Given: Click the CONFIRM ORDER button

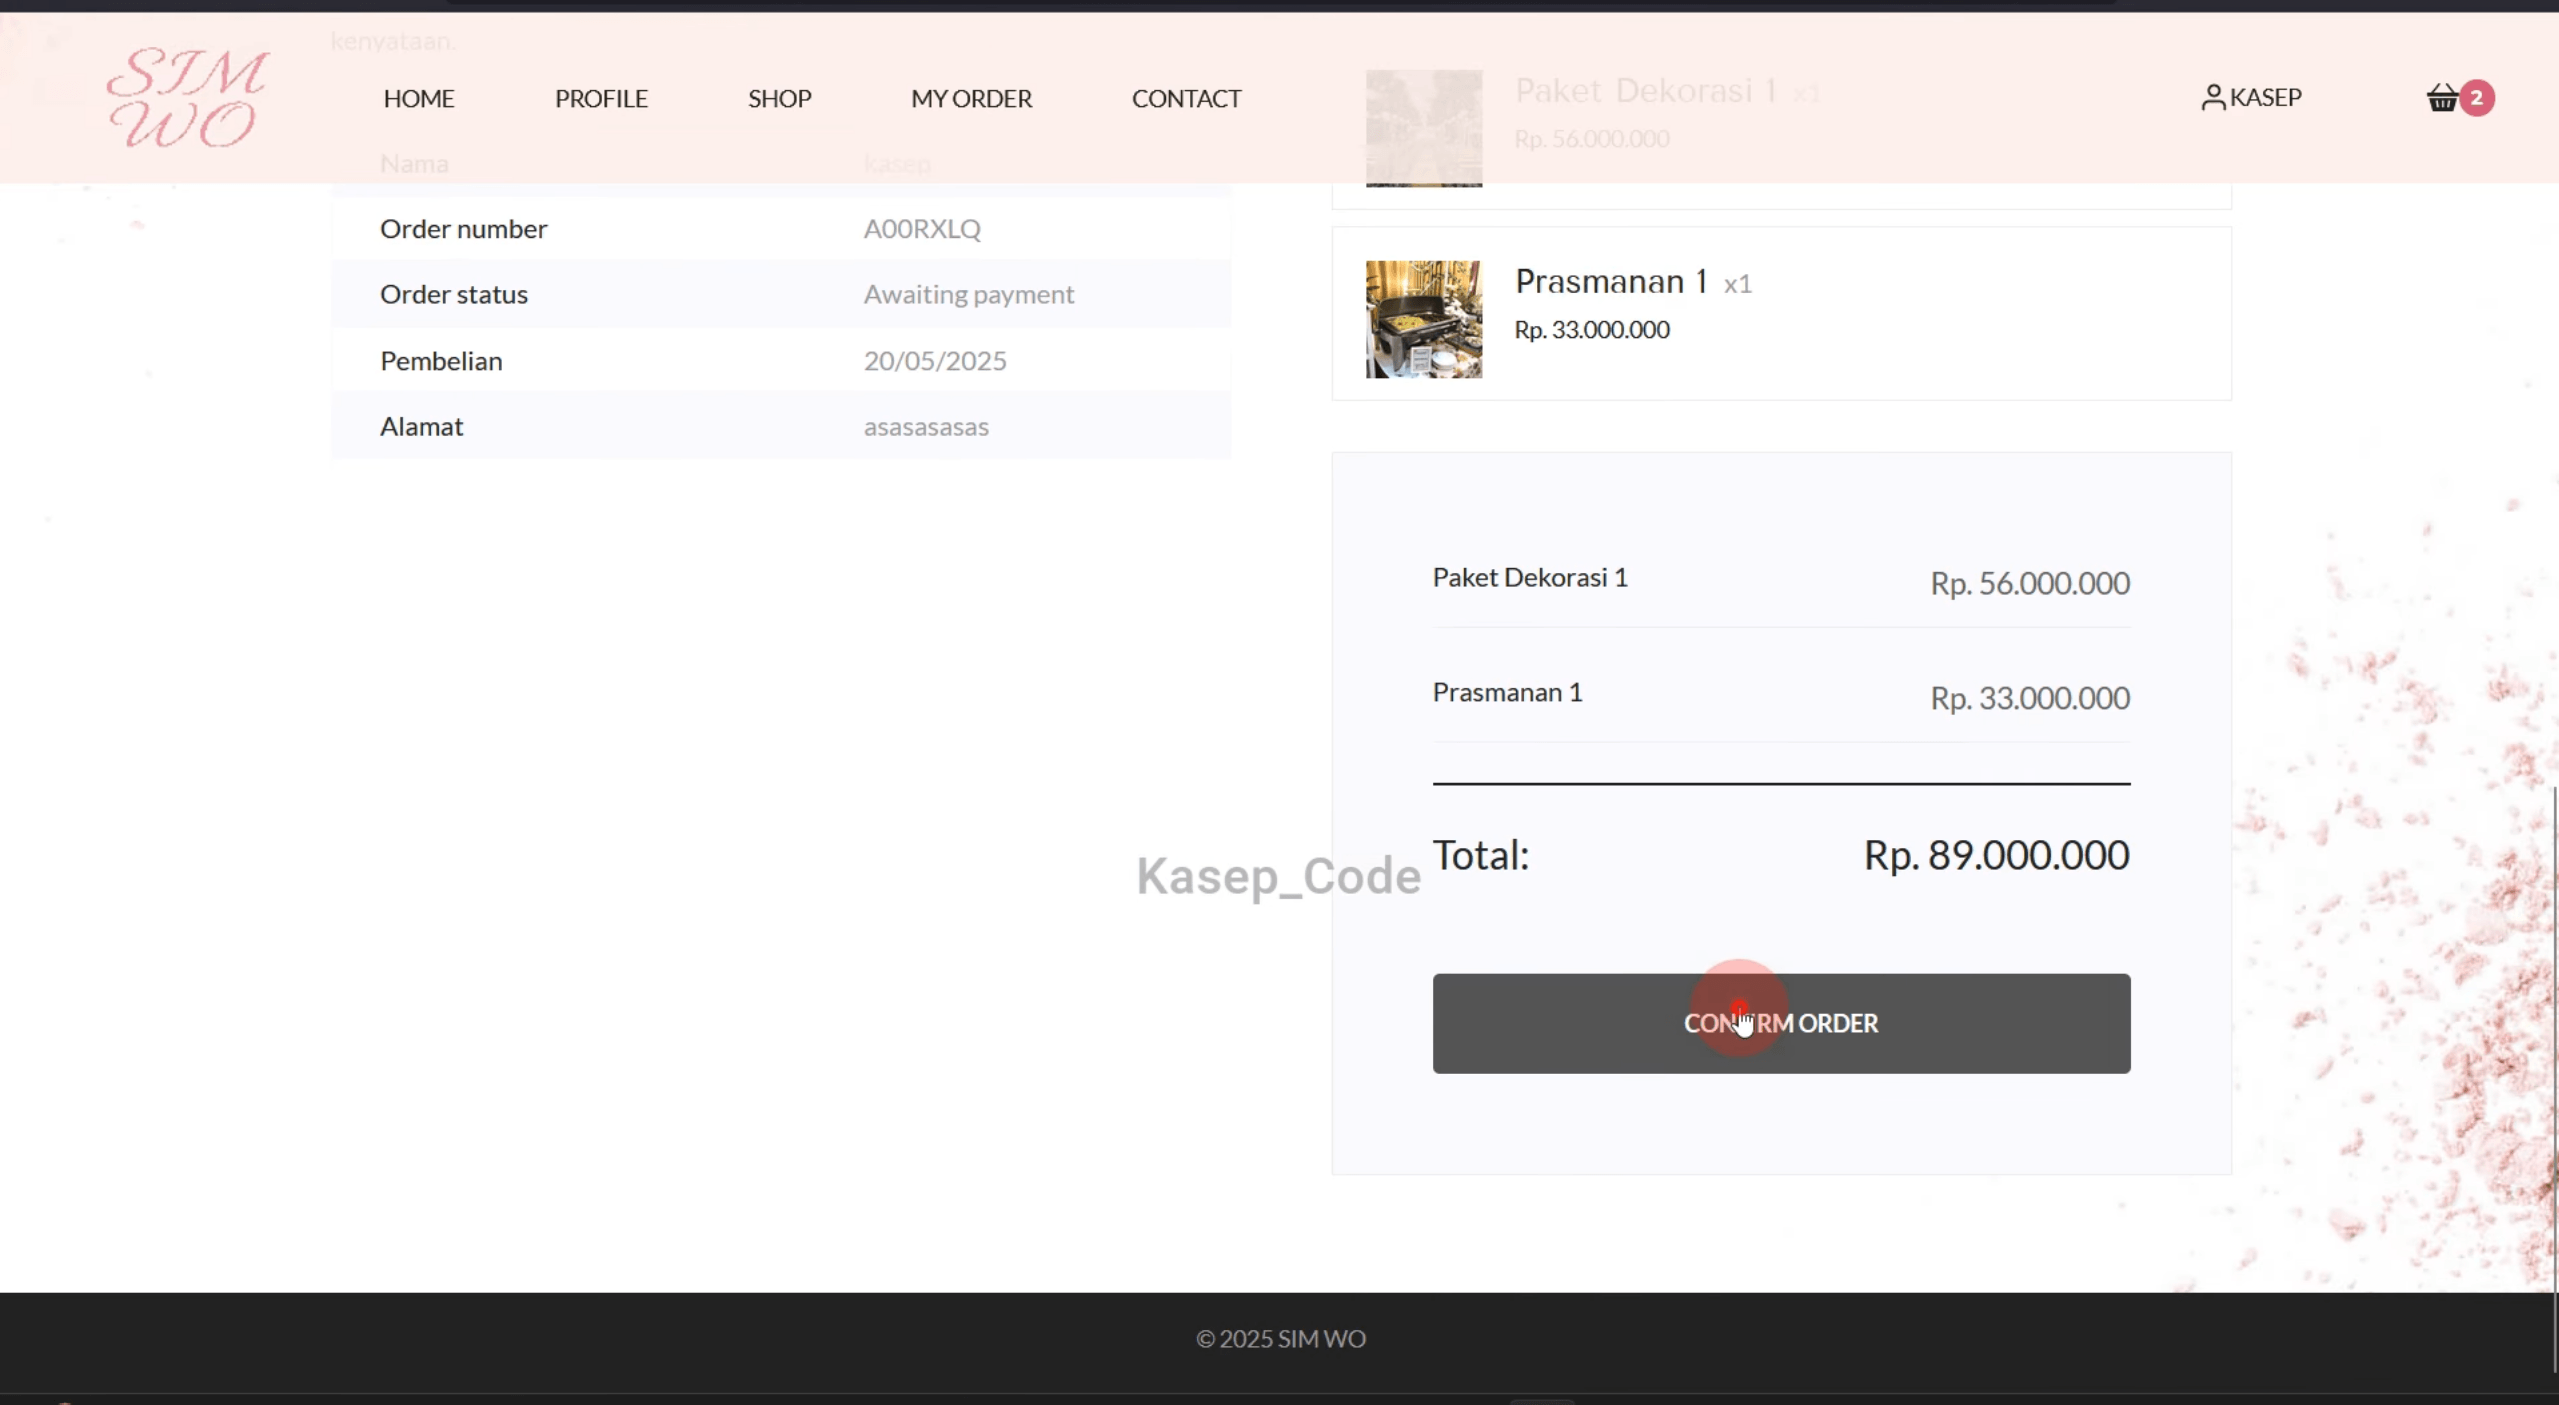Looking at the screenshot, I should [1781, 1023].
